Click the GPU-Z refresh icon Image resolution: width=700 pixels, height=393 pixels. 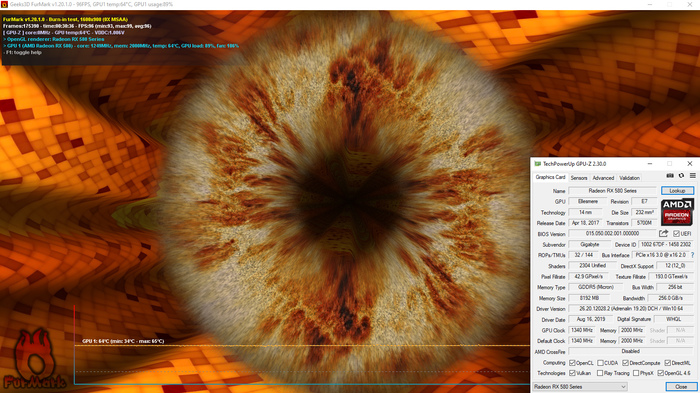(681, 176)
